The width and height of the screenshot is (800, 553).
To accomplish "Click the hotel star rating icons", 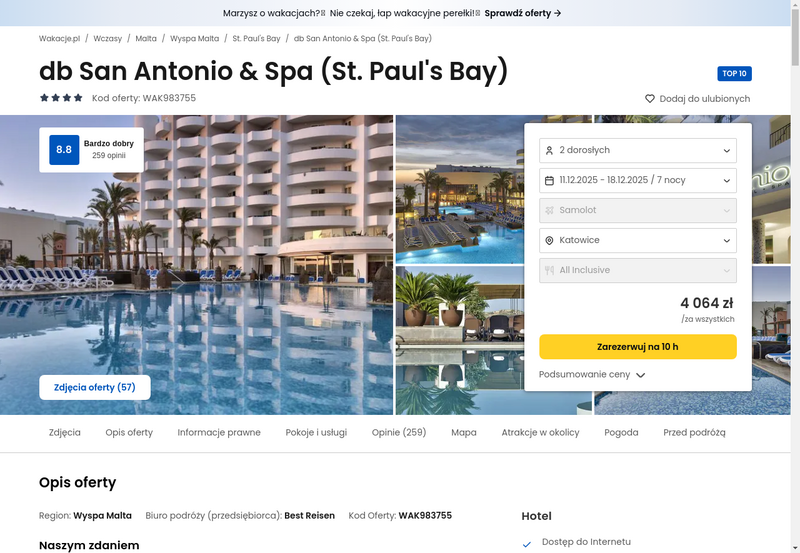I will pos(61,98).
